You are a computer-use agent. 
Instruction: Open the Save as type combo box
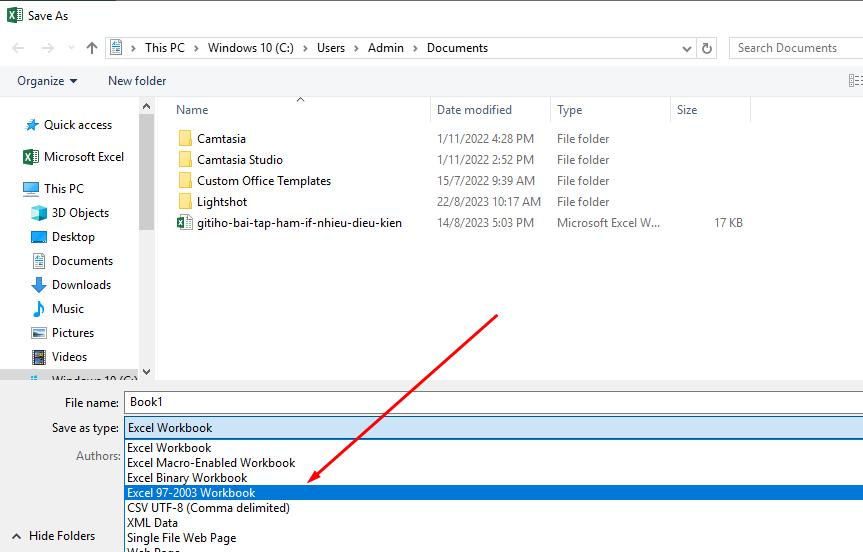tap(494, 428)
